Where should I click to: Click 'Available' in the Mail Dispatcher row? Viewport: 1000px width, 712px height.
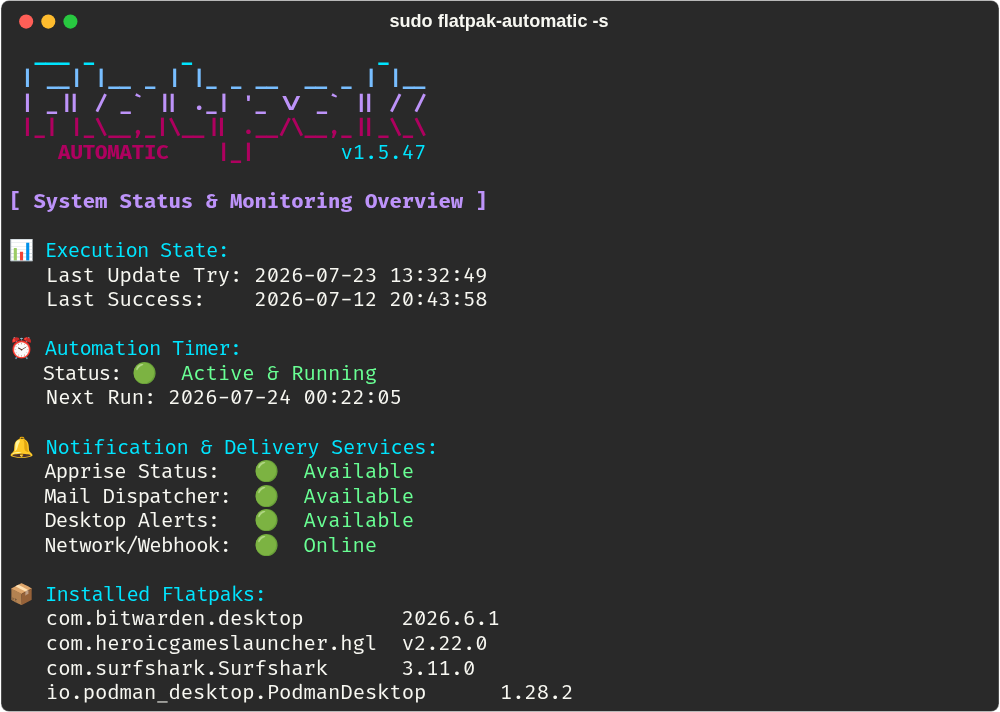(x=358, y=496)
